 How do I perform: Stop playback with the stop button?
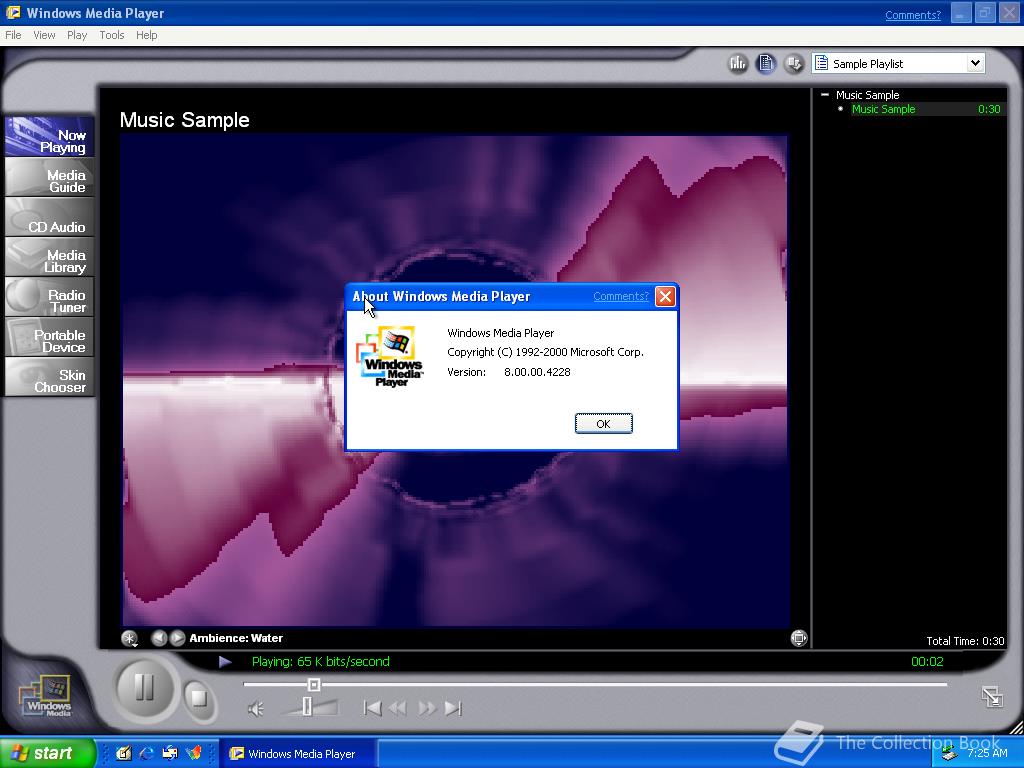tap(199, 699)
